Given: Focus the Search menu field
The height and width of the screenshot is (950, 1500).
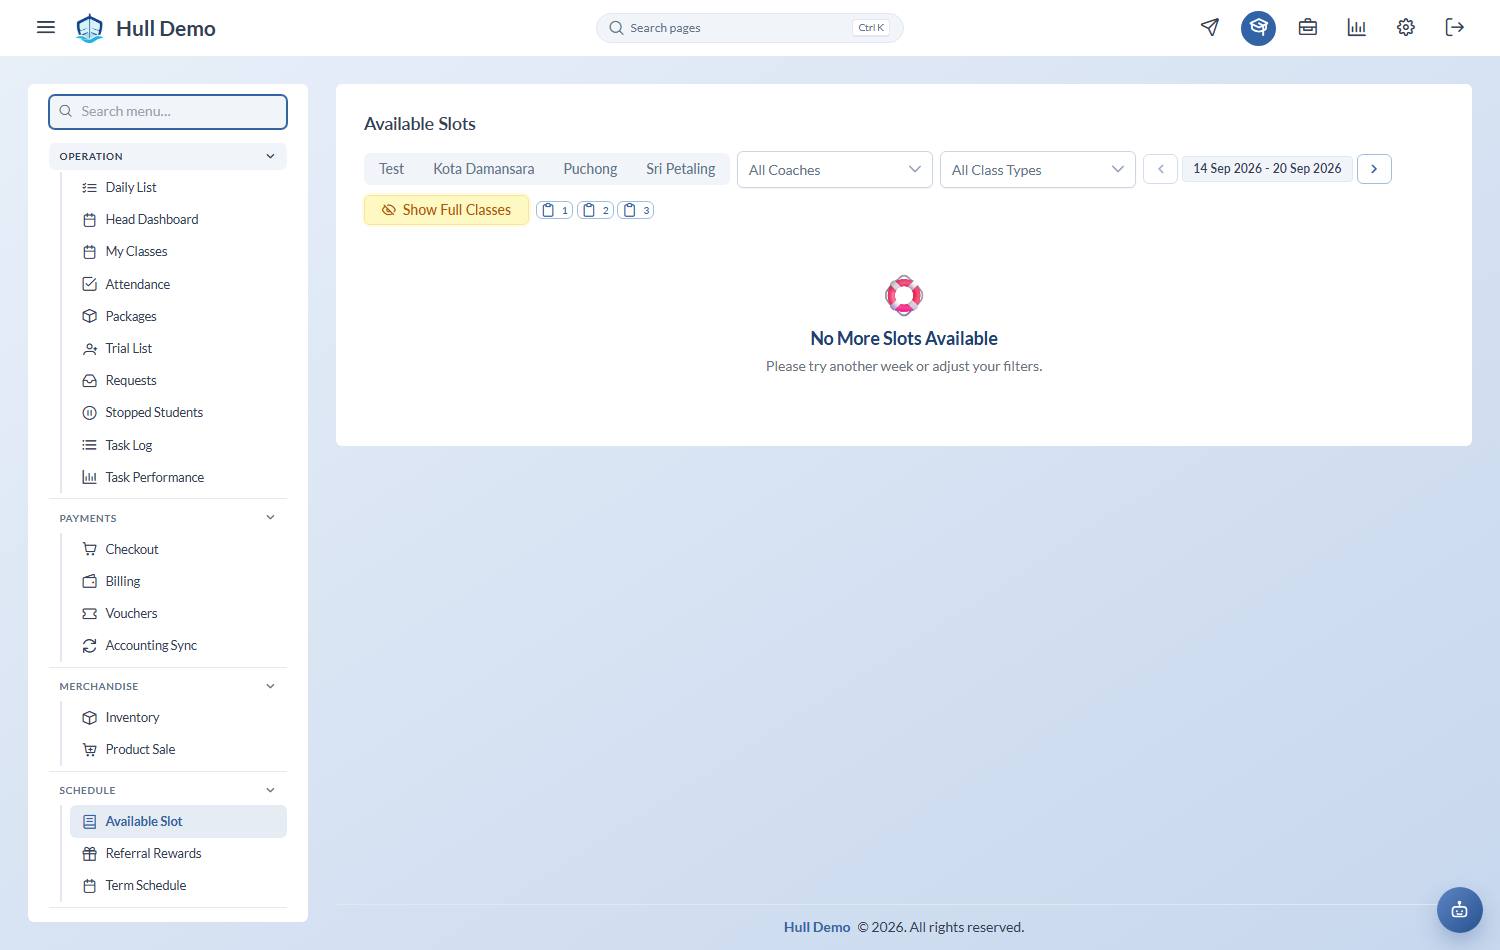Looking at the screenshot, I should click(x=168, y=112).
